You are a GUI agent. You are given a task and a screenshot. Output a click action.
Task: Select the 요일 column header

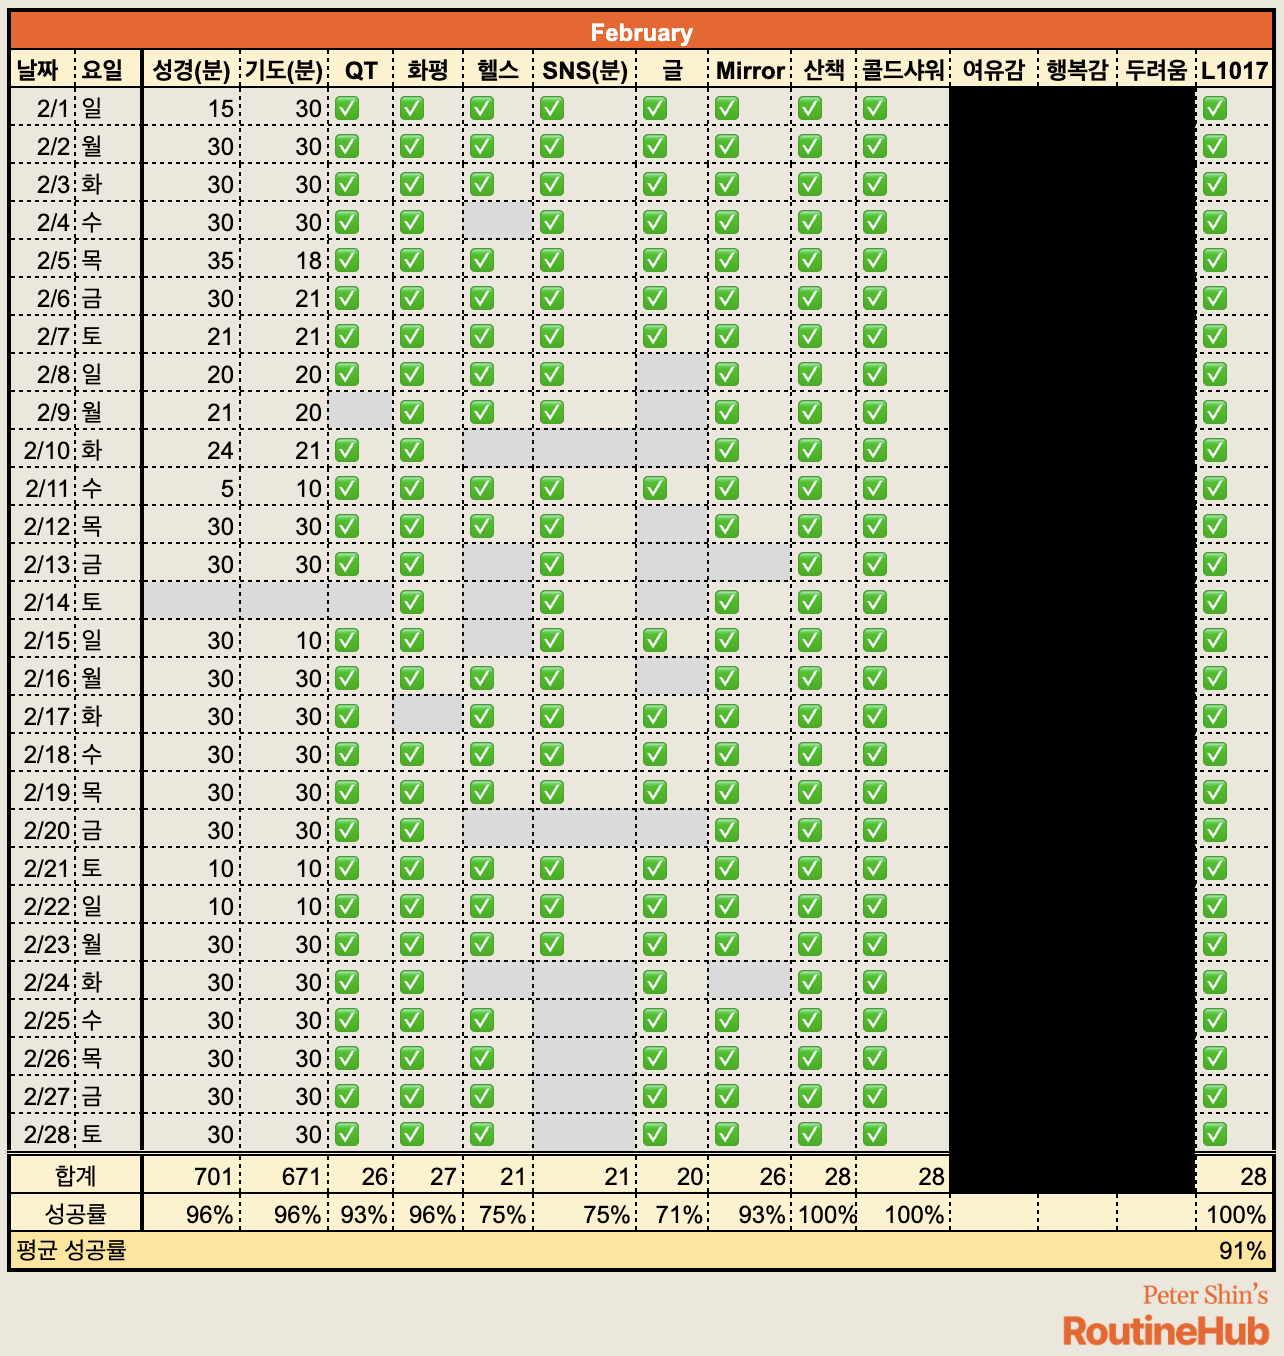pyautogui.click(x=106, y=70)
